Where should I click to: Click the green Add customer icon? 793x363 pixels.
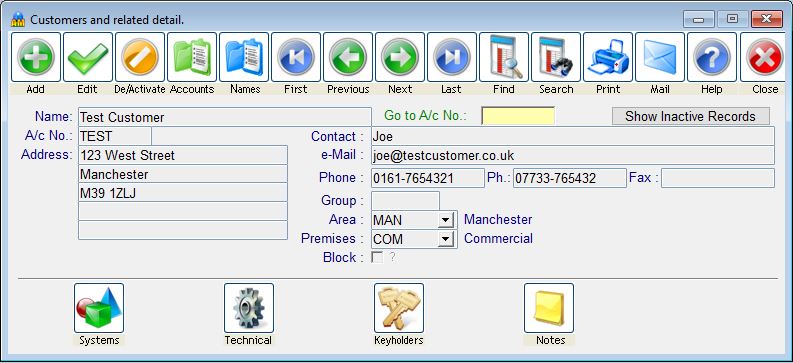click(36, 57)
